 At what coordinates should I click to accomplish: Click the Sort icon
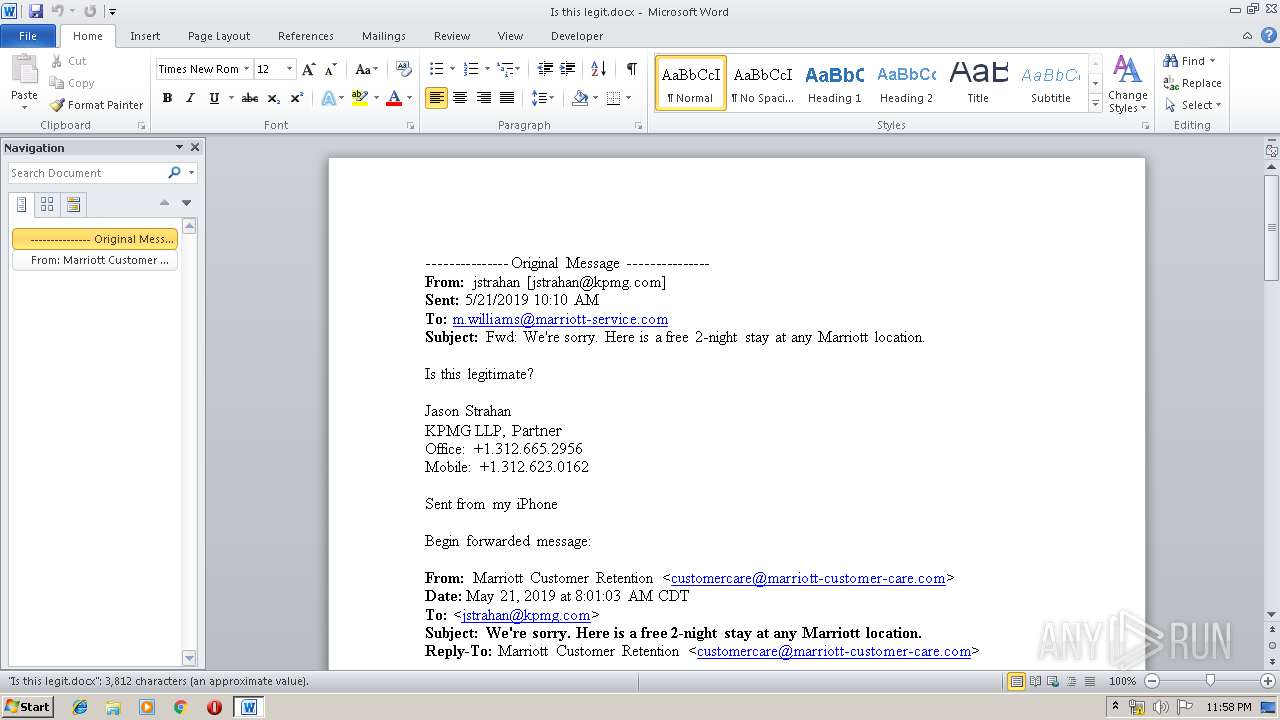tap(599, 69)
